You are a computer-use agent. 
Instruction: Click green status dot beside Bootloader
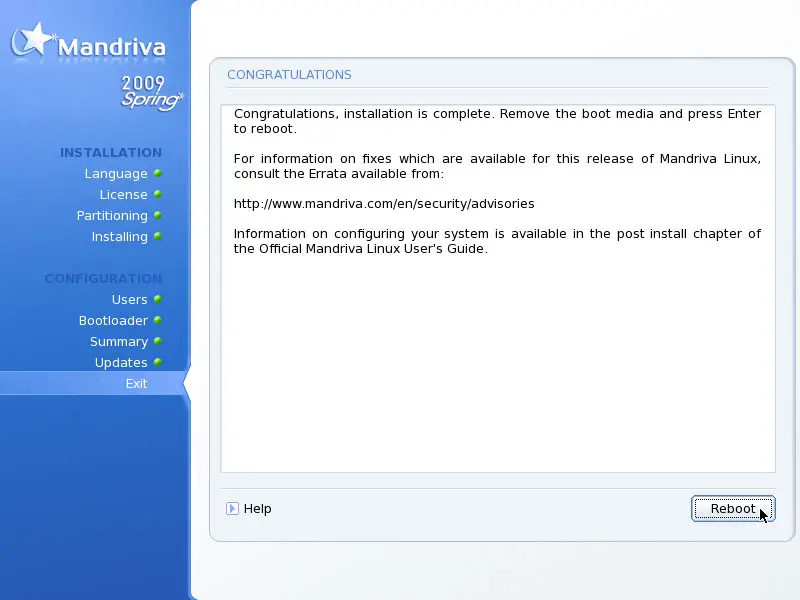point(158,320)
